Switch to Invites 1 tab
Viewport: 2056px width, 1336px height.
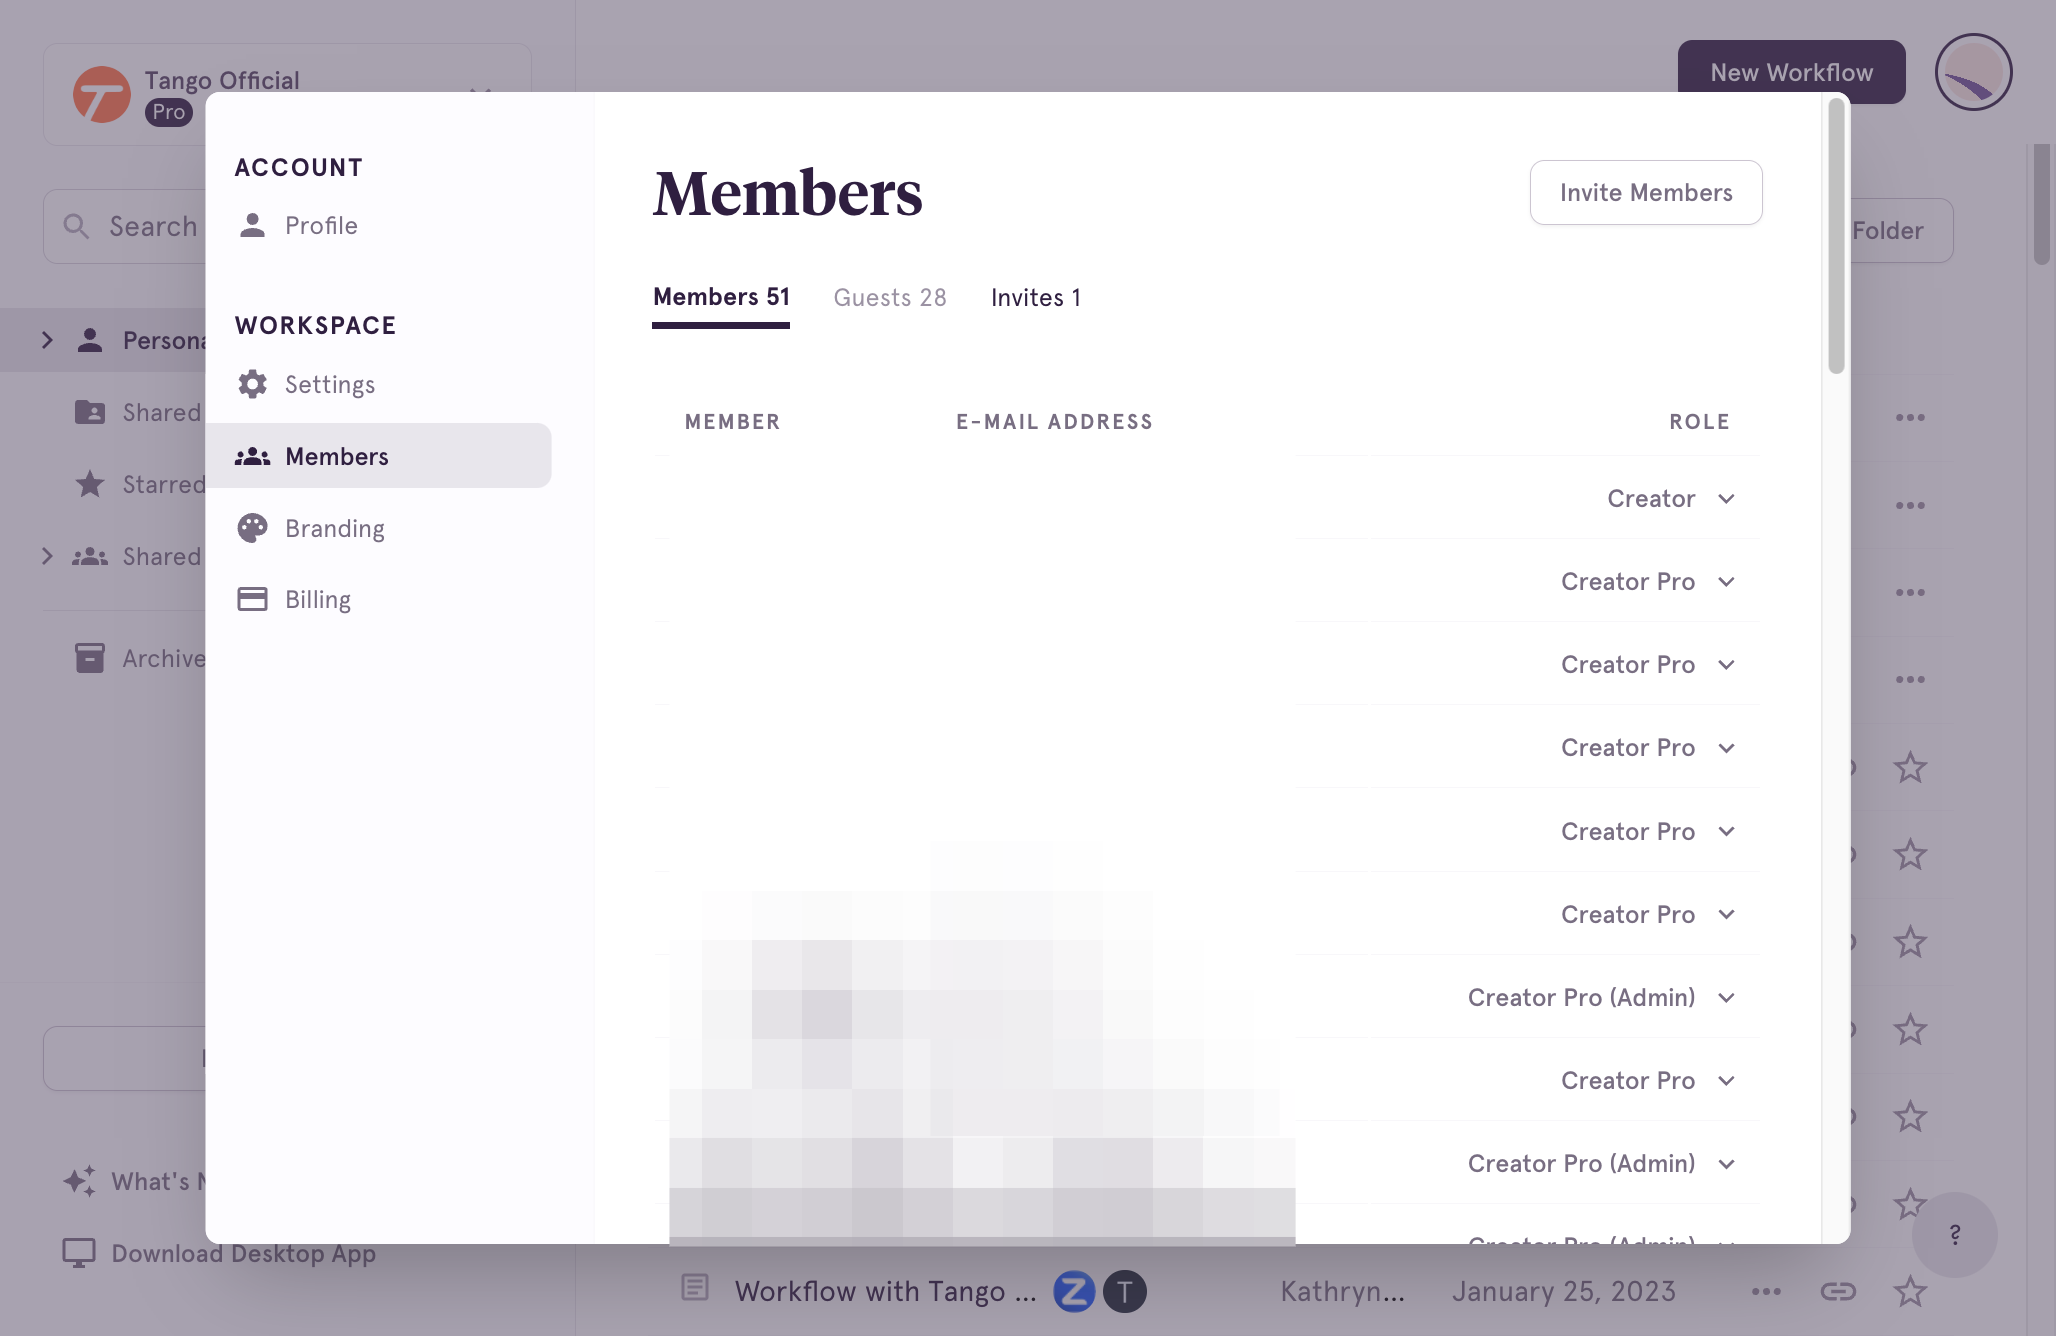(1035, 298)
